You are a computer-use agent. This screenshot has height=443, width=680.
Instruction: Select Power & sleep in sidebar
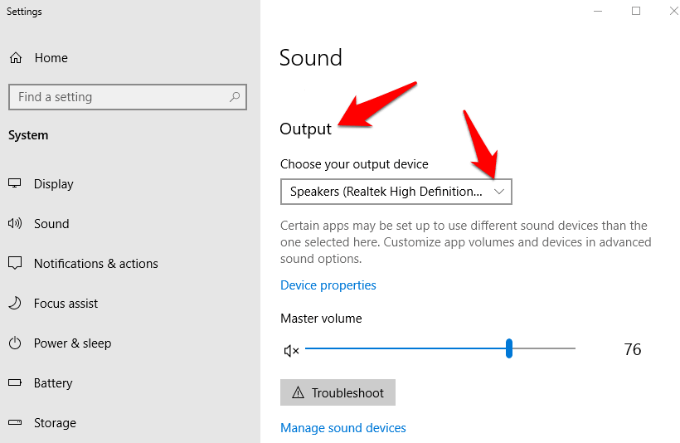tap(72, 343)
